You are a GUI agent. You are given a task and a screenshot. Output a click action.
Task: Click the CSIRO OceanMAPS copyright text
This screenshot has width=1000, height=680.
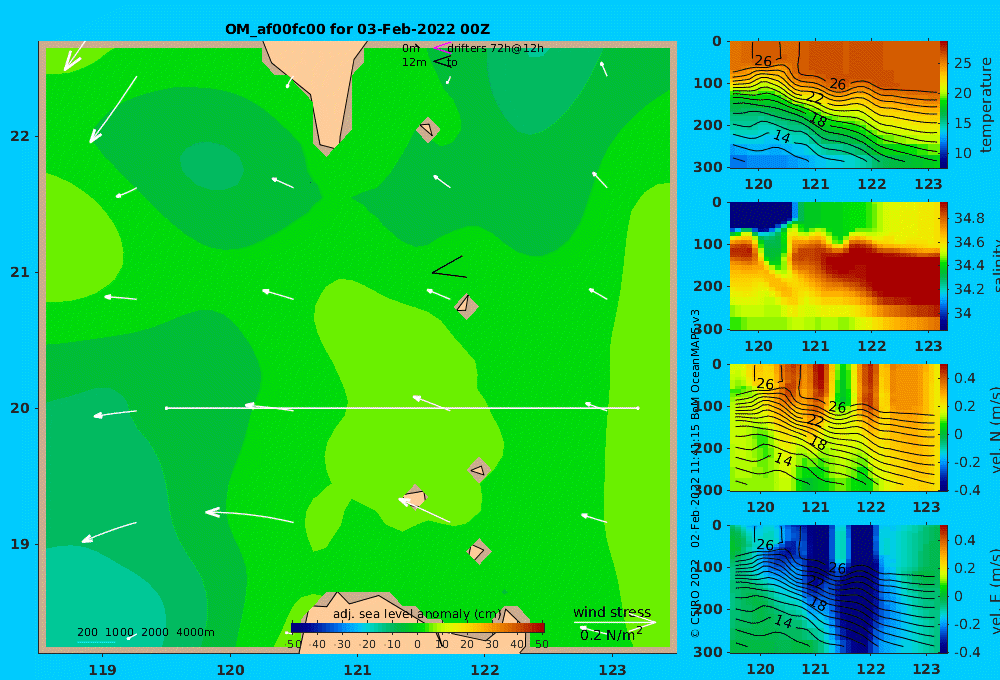(x=695, y=473)
